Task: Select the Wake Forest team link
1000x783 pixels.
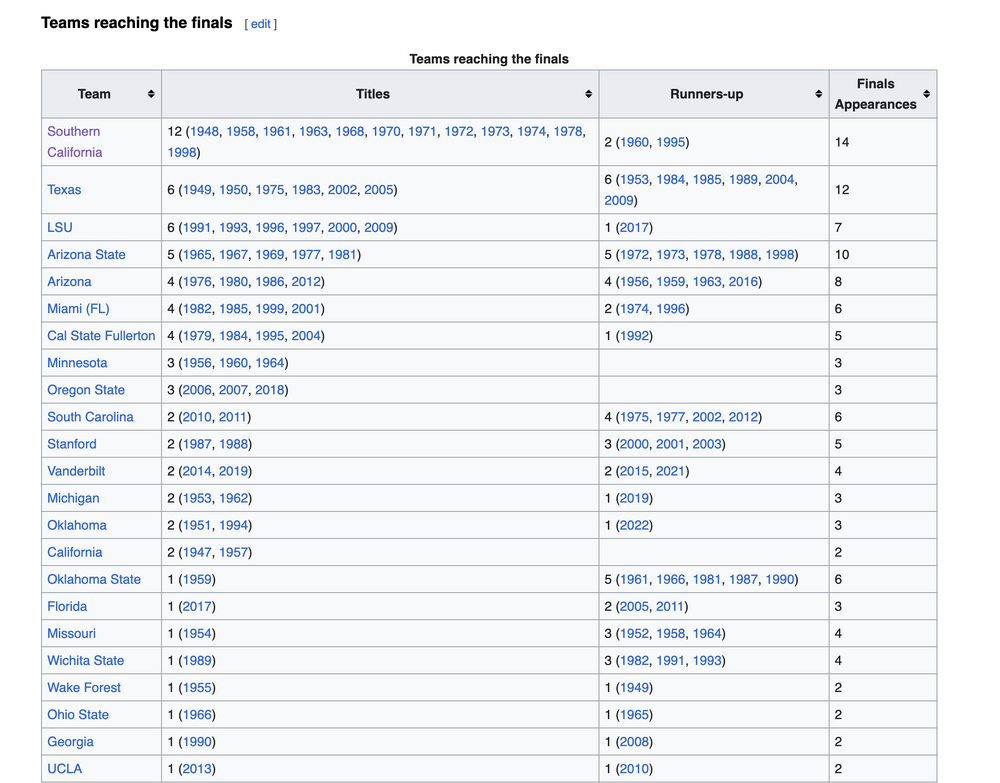Action: click(84, 687)
